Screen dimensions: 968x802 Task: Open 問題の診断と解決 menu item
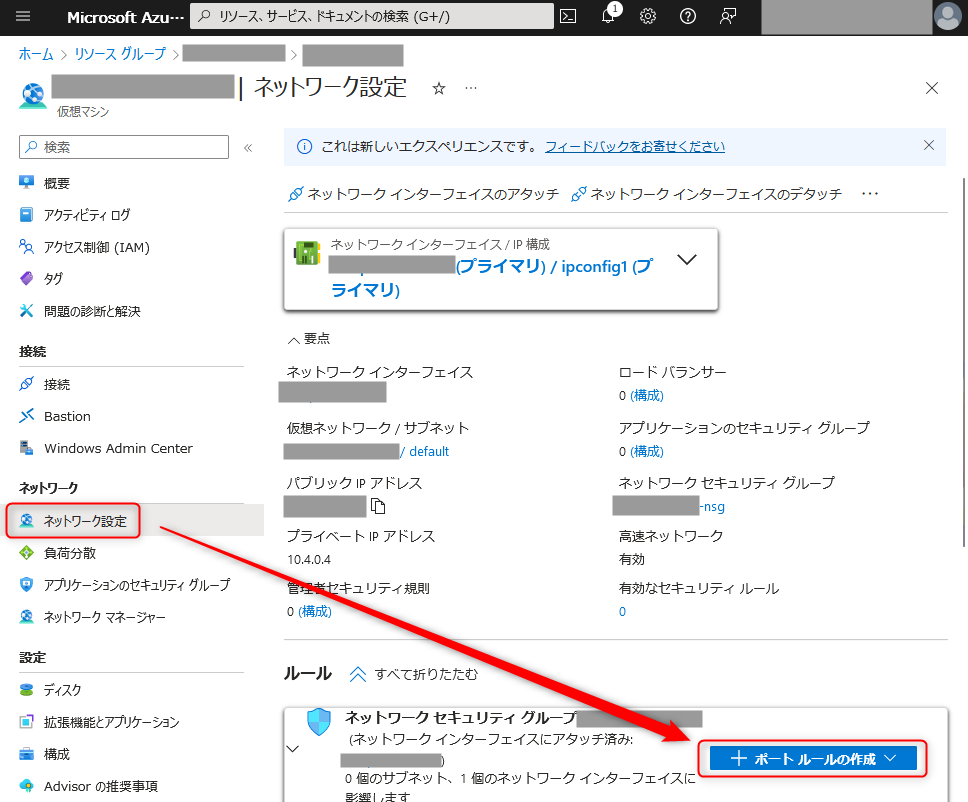pyautogui.click(x=80, y=311)
